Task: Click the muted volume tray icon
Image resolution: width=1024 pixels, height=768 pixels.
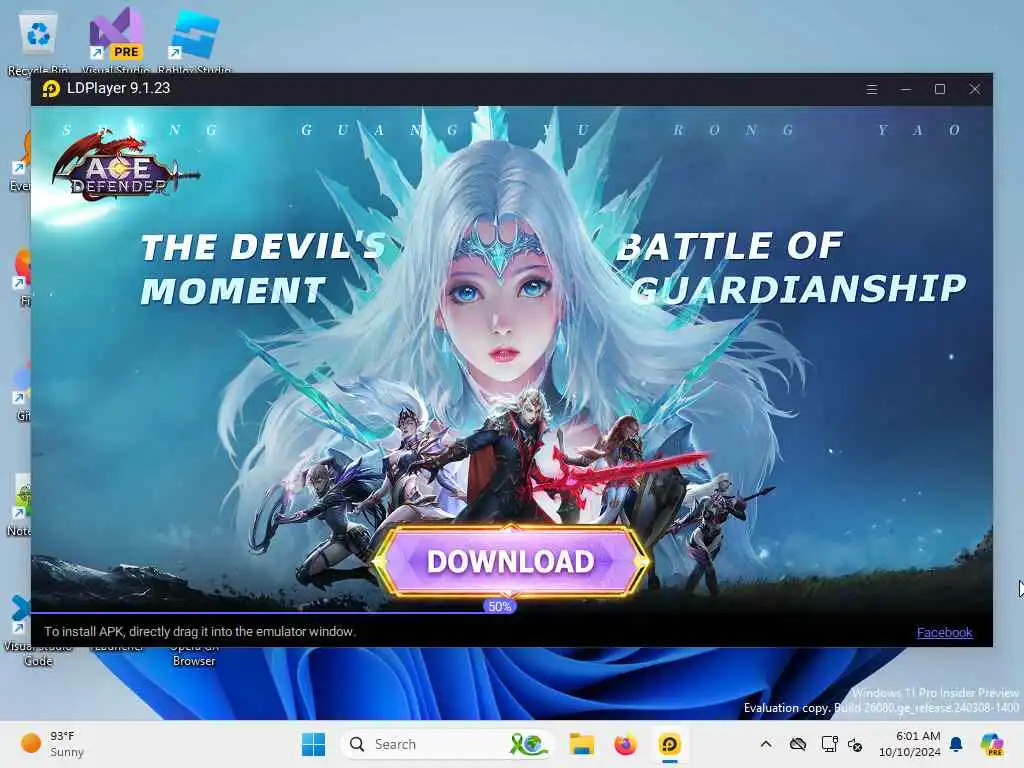Action: [855, 744]
